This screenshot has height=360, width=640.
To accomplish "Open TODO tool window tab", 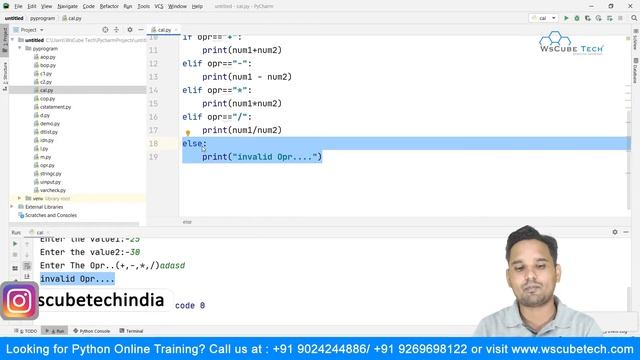I will [x=26, y=331].
